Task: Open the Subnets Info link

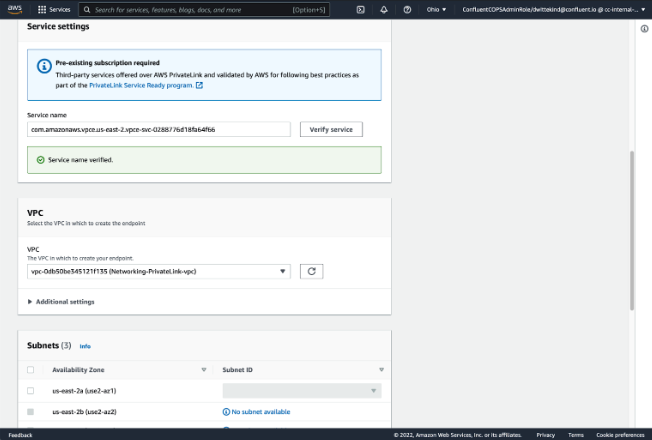Action: (x=85, y=346)
